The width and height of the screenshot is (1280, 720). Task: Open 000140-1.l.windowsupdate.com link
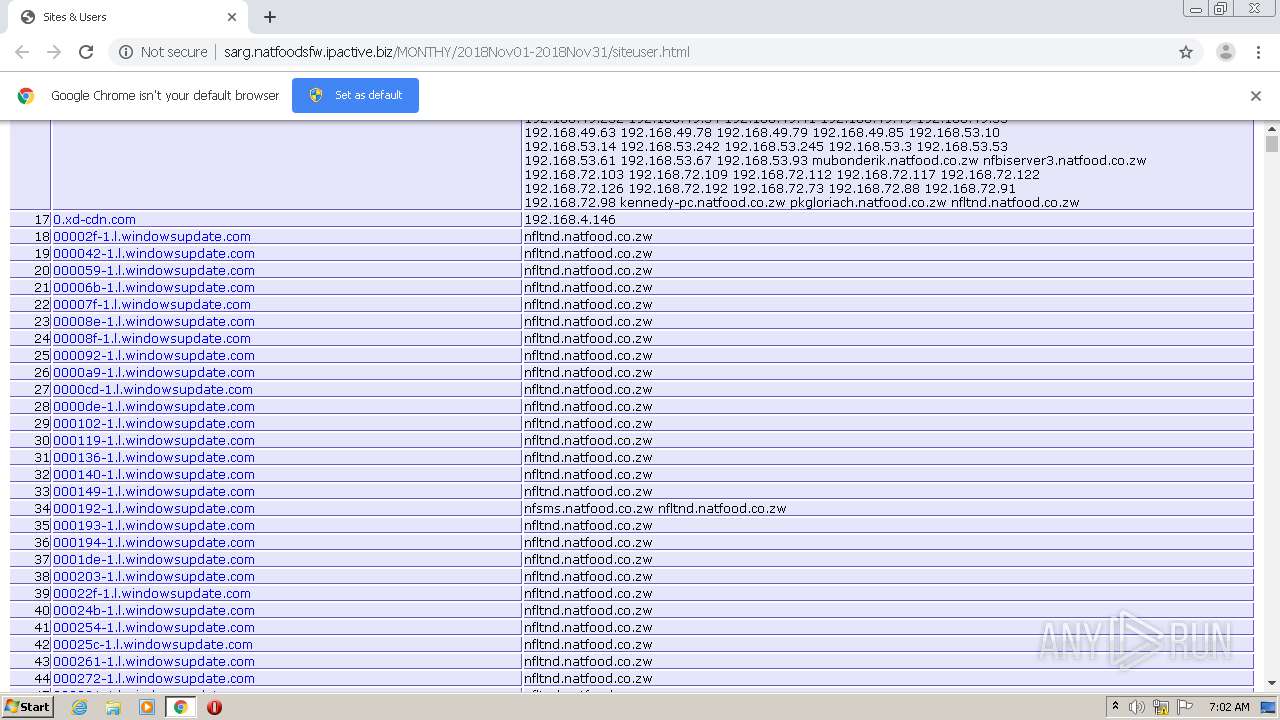coord(154,474)
